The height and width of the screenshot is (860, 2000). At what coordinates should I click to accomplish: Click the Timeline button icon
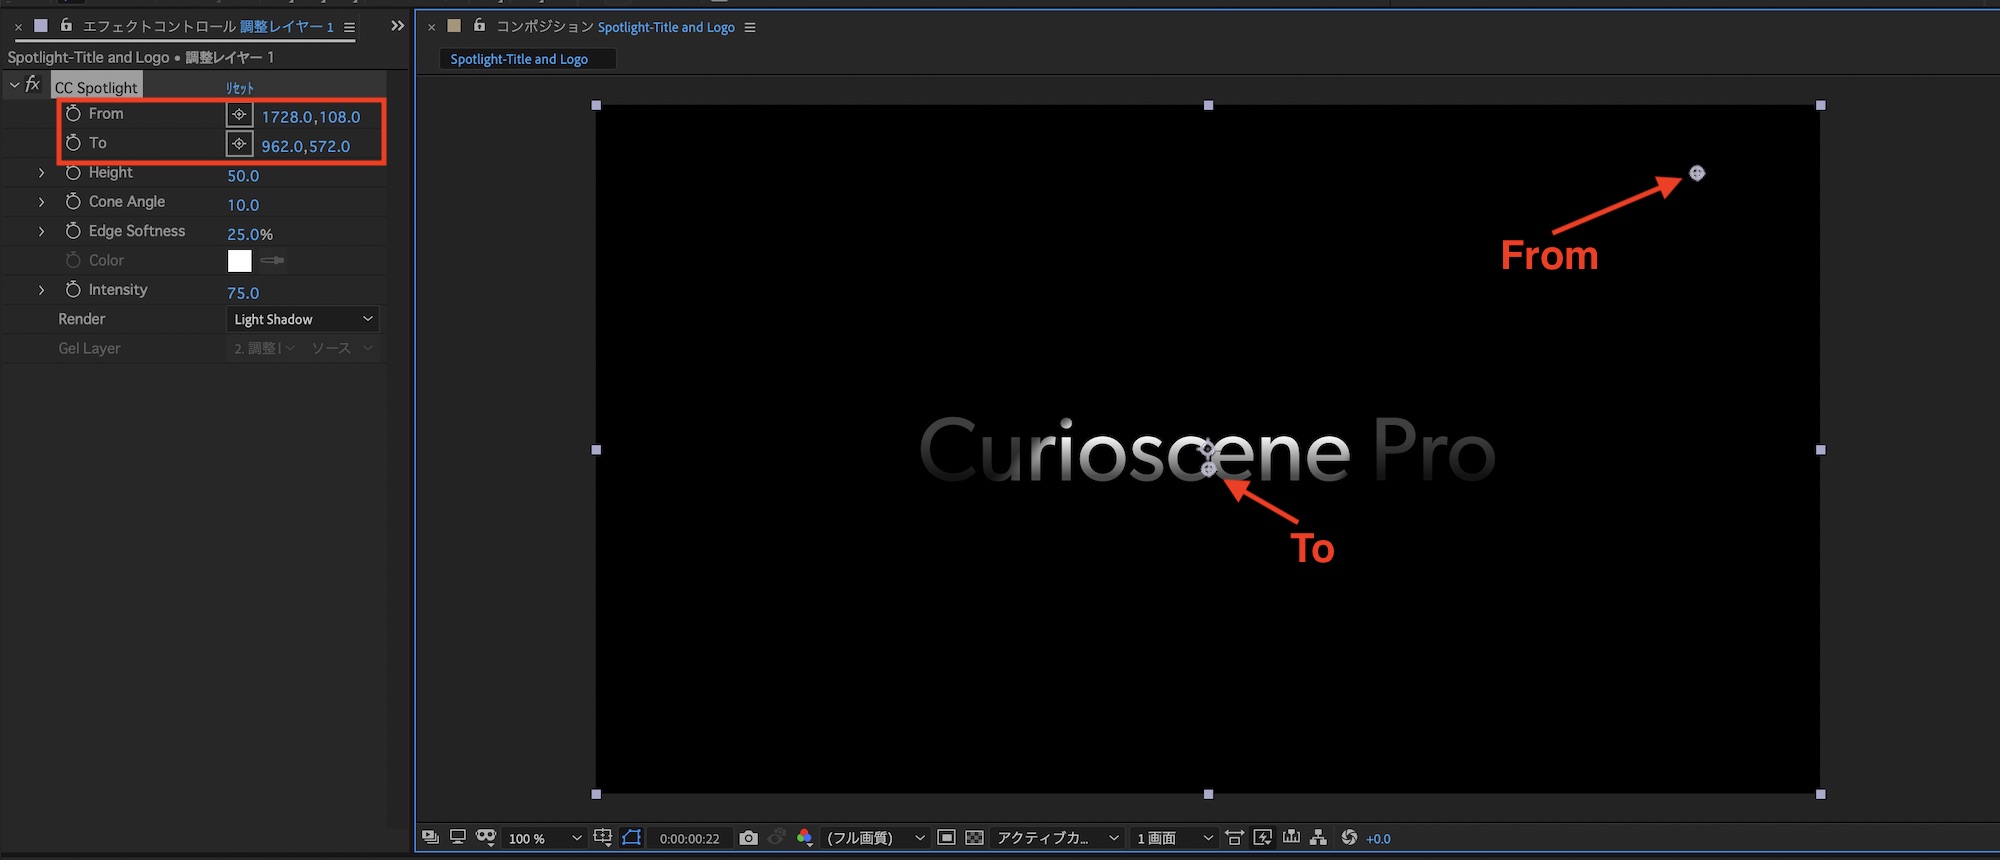1291,837
